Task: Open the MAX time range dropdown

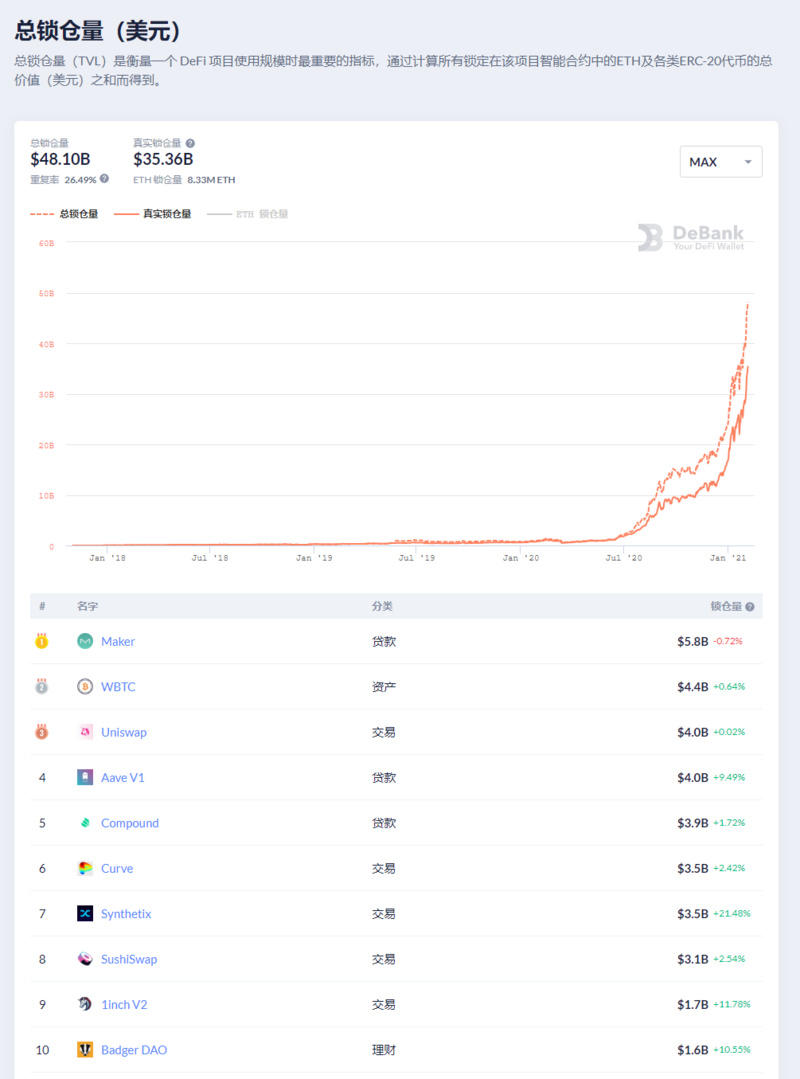Action: click(x=720, y=162)
